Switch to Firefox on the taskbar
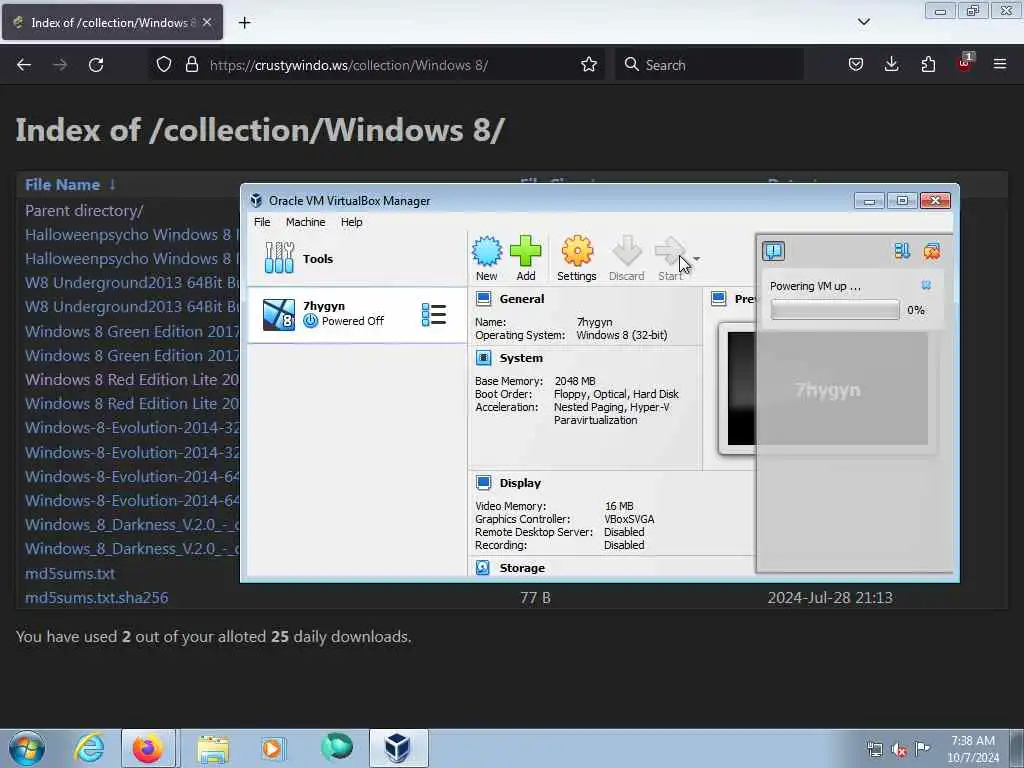Screen dimensions: 1024x768 (x=148, y=748)
